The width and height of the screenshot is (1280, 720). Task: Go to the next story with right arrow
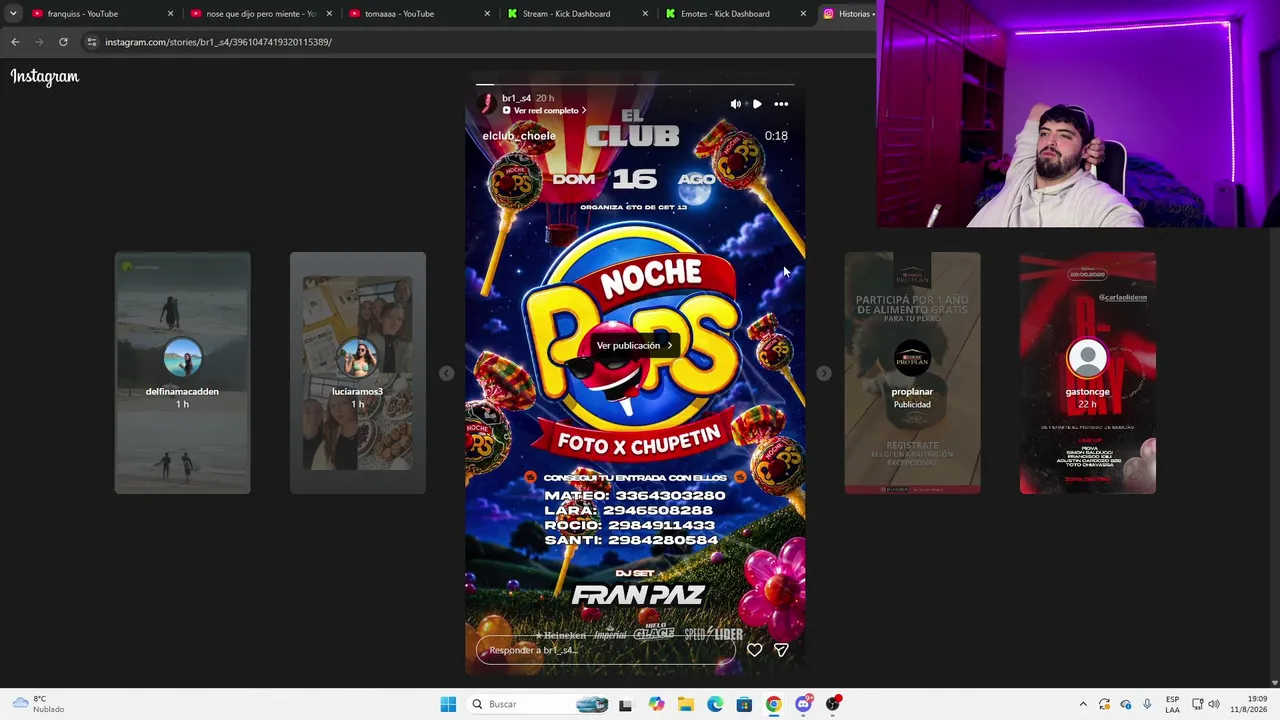[x=823, y=373]
